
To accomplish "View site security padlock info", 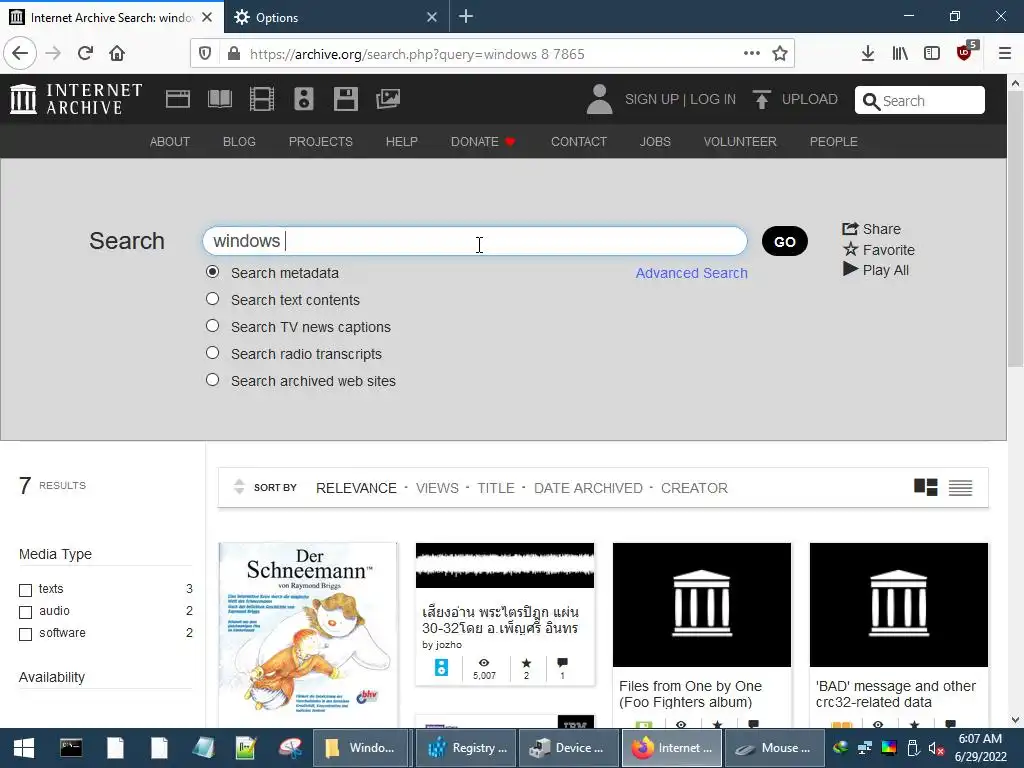I will pyautogui.click(x=234, y=54).
